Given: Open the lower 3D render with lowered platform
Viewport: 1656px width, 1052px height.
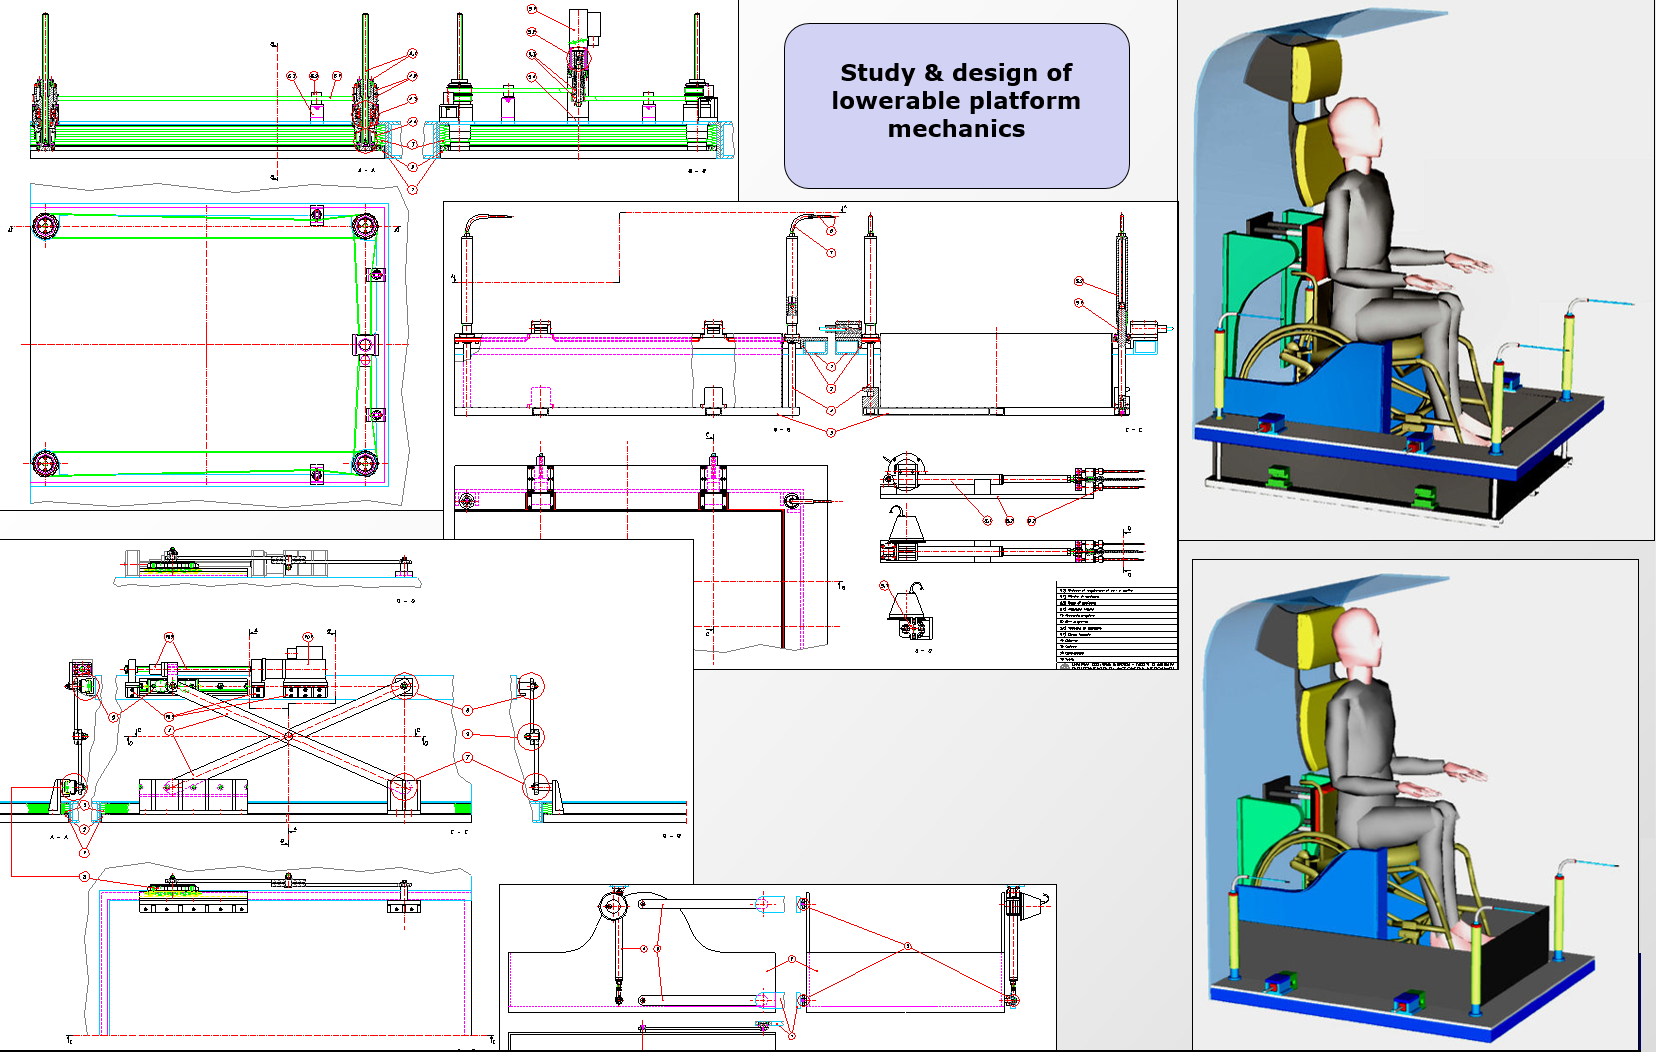Looking at the screenshot, I should [x=1415, y=804].
